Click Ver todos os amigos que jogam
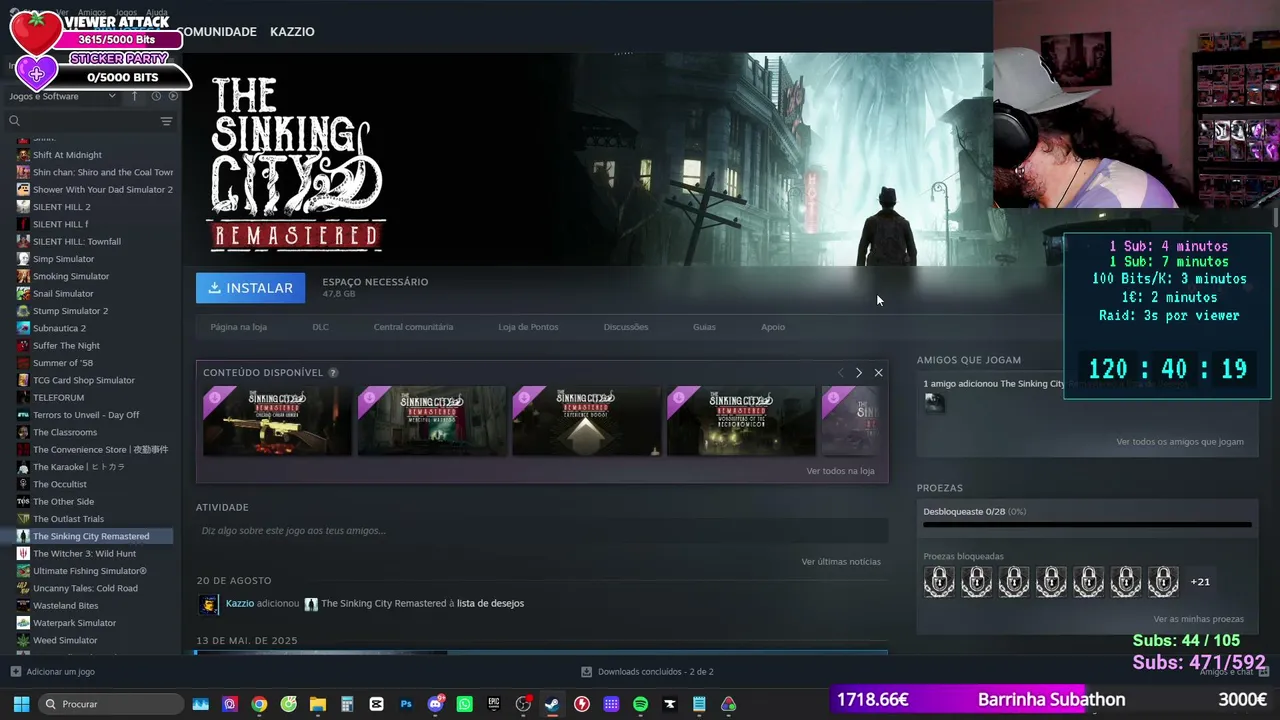The height and width of the screenshot is (720, 1280). [x=1180, y=442]
